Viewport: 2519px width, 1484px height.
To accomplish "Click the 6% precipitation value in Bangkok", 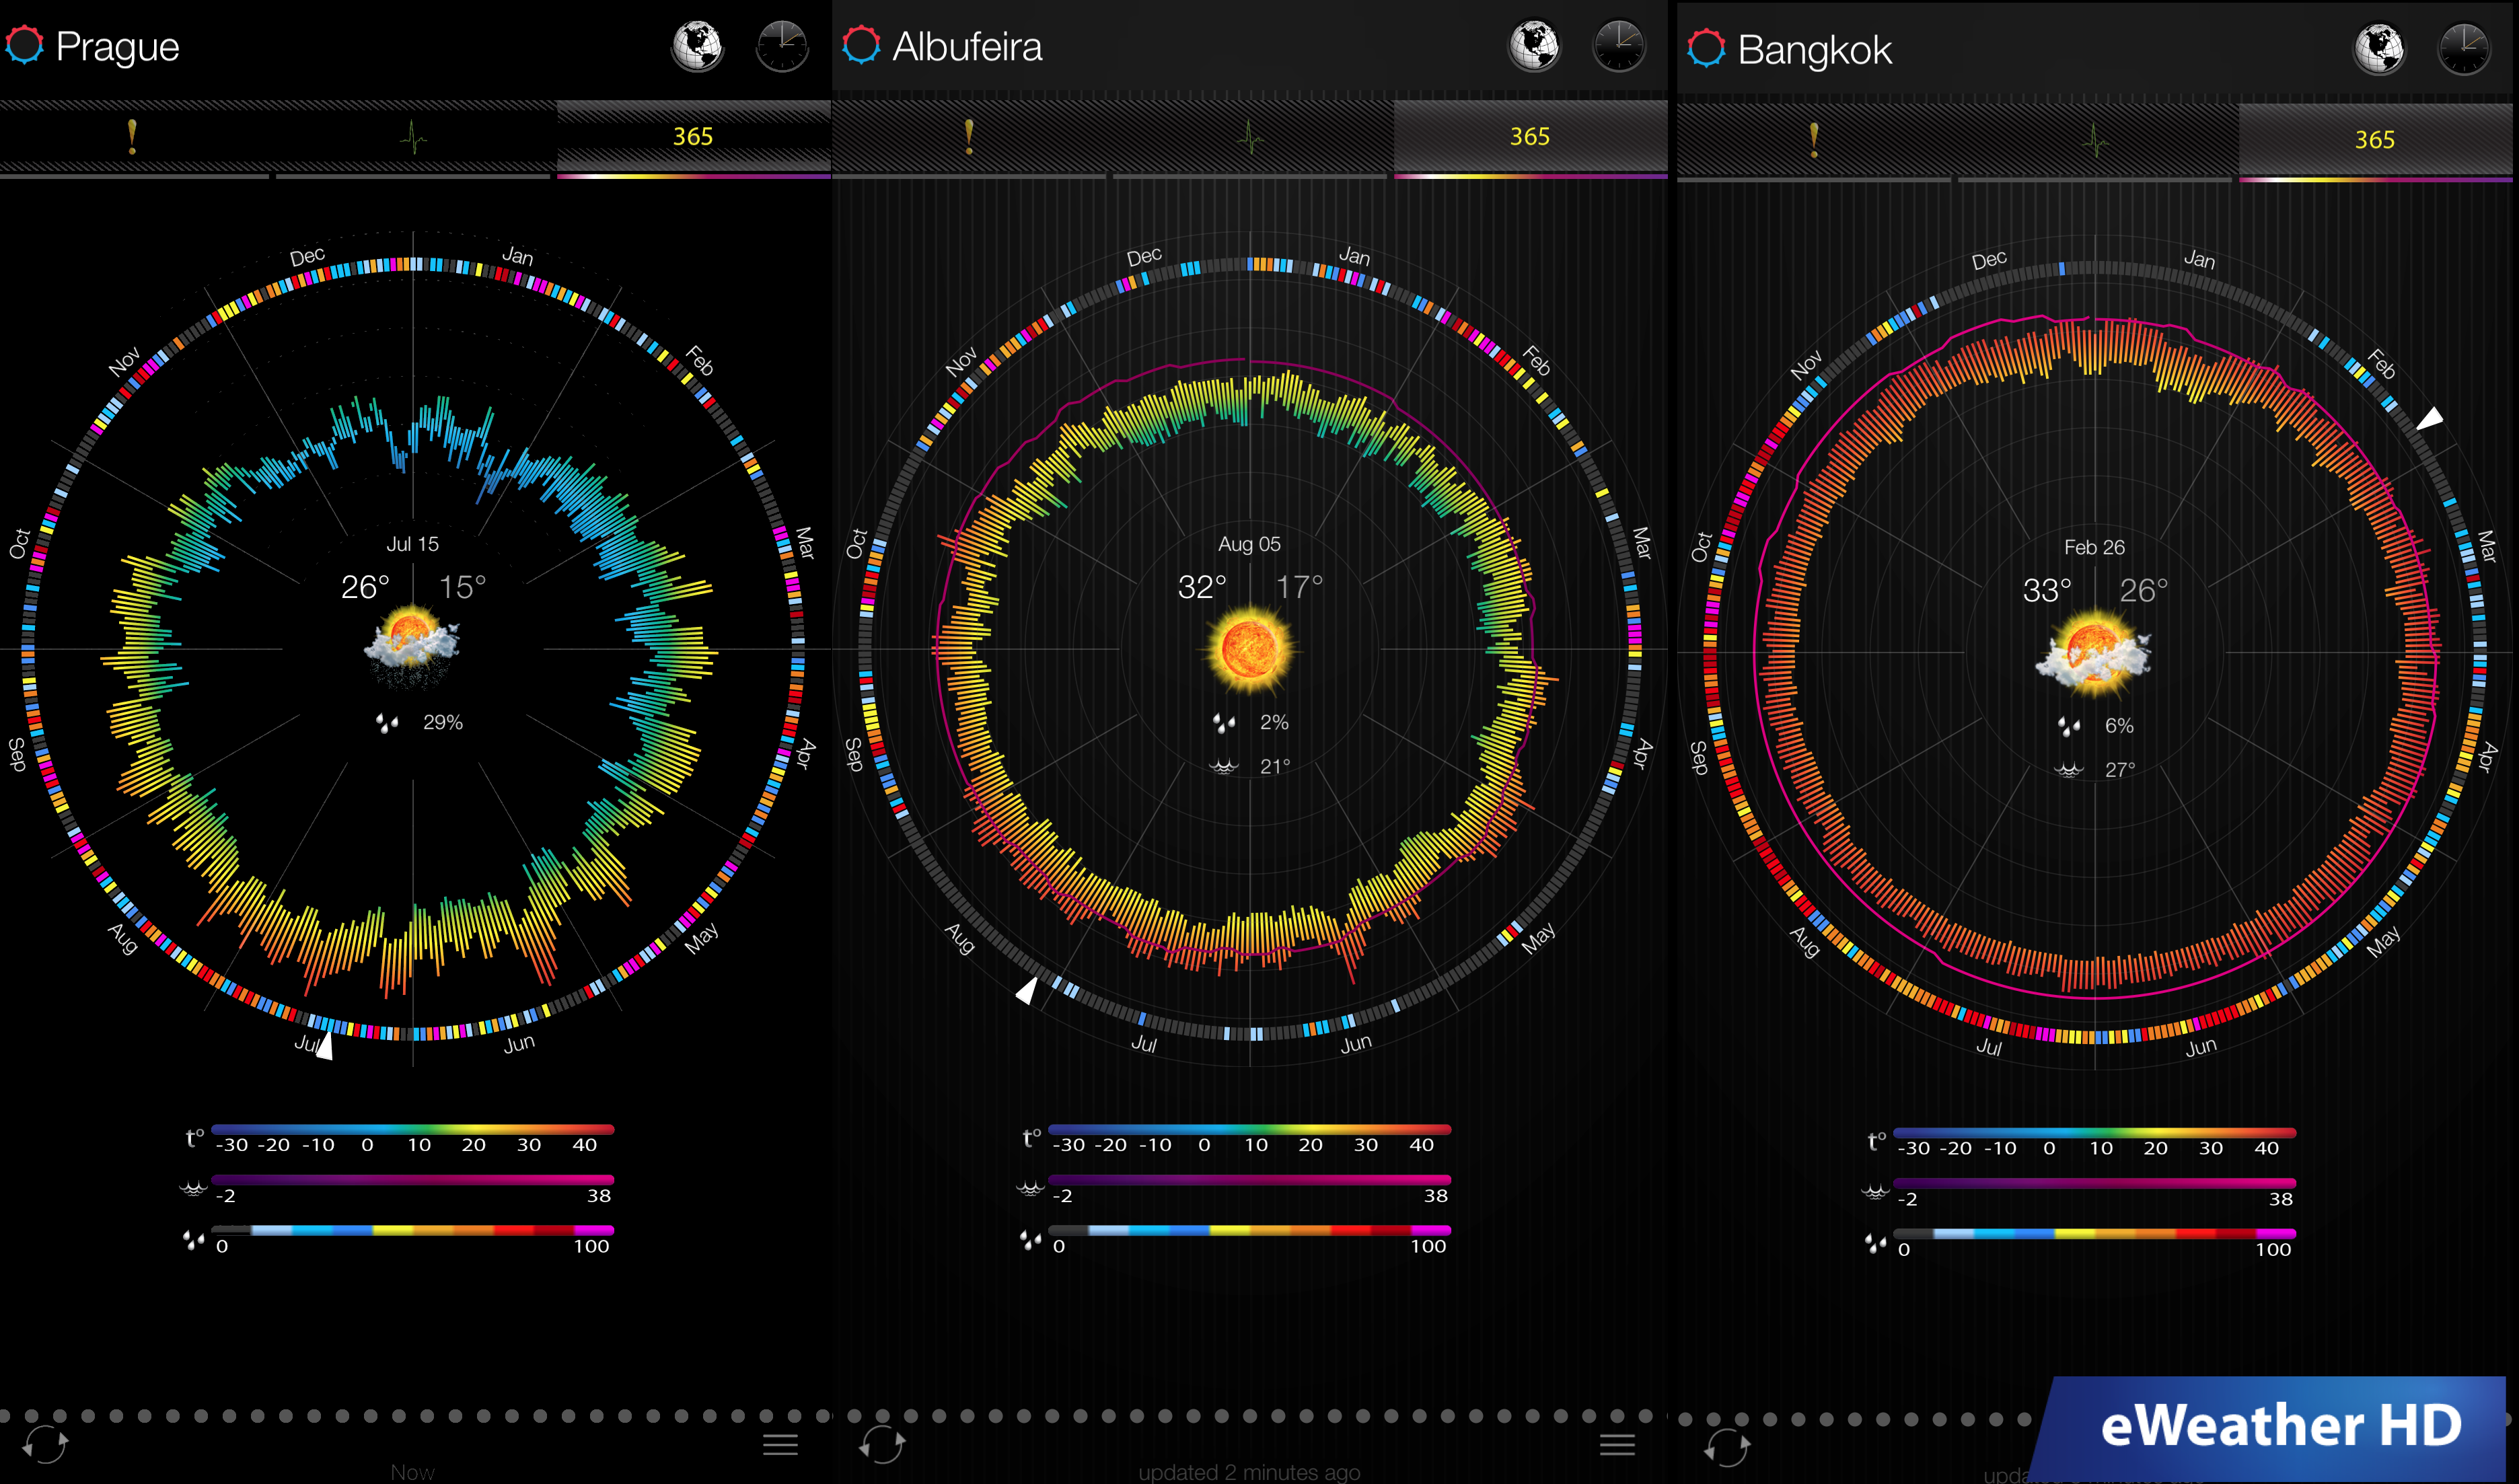I will [2119, 726].
